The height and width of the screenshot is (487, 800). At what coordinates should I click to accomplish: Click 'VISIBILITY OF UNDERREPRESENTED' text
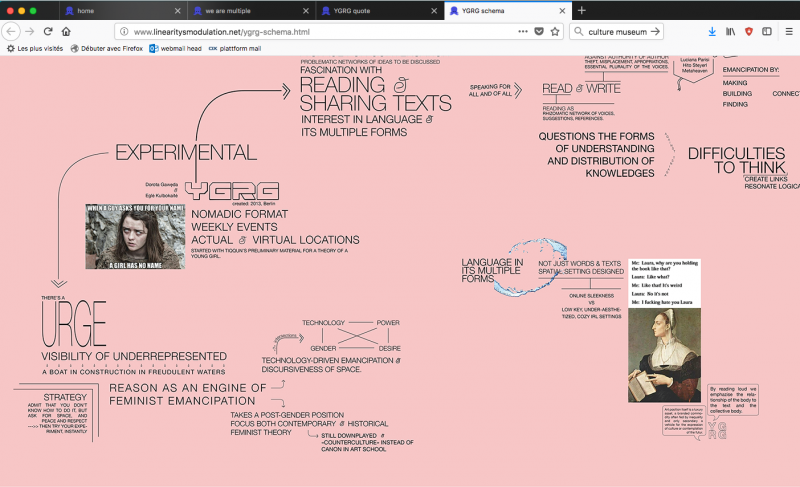134,356
